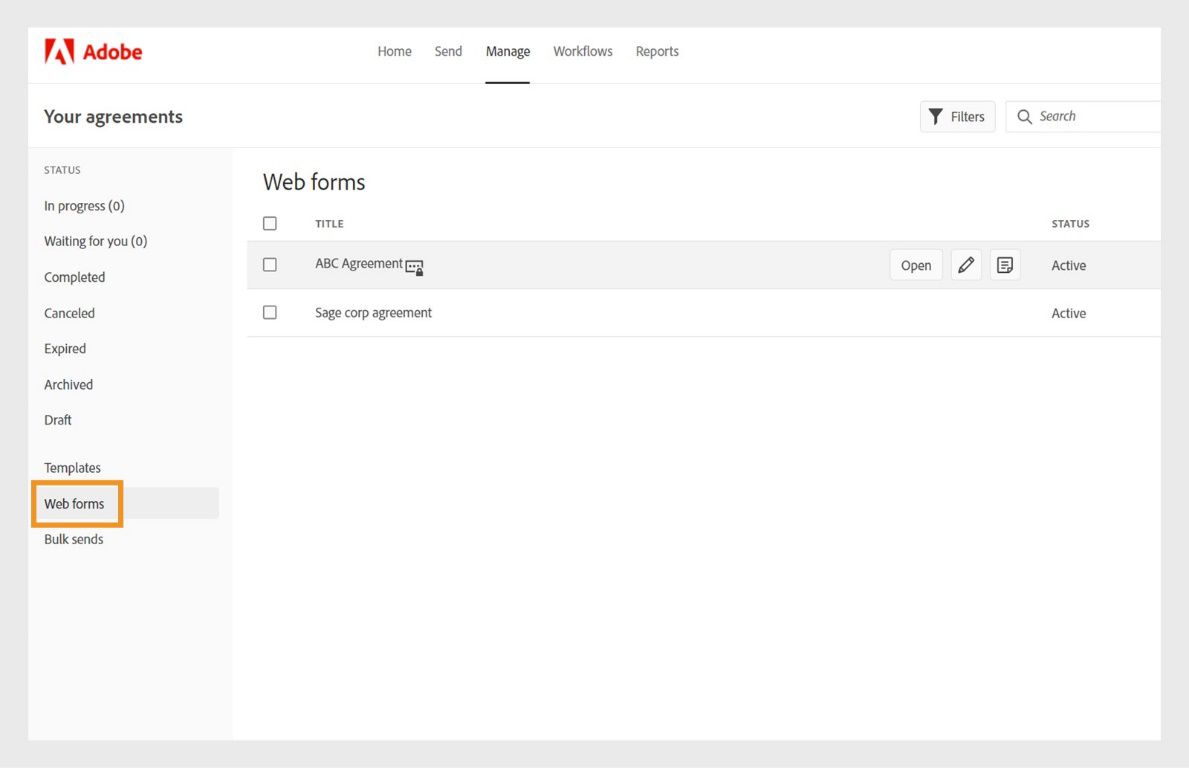Viewport: 1189px width, 768px height.
Task: View Draft agreements in the sidebar
Action: [x=58, y=420]
